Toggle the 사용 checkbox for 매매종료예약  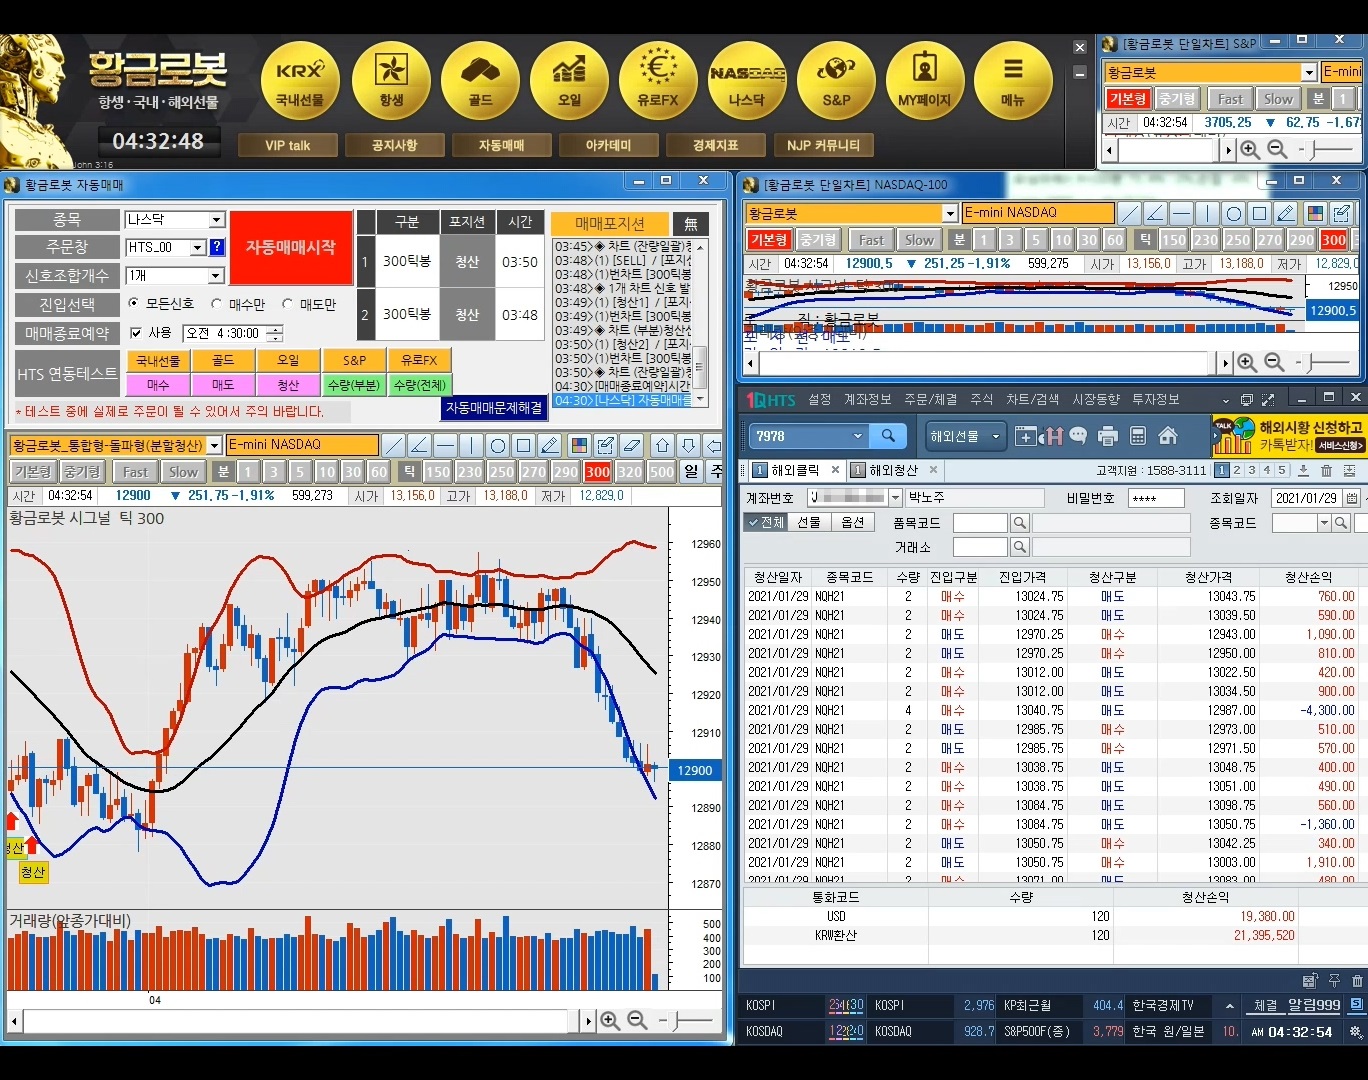point(136,333)
